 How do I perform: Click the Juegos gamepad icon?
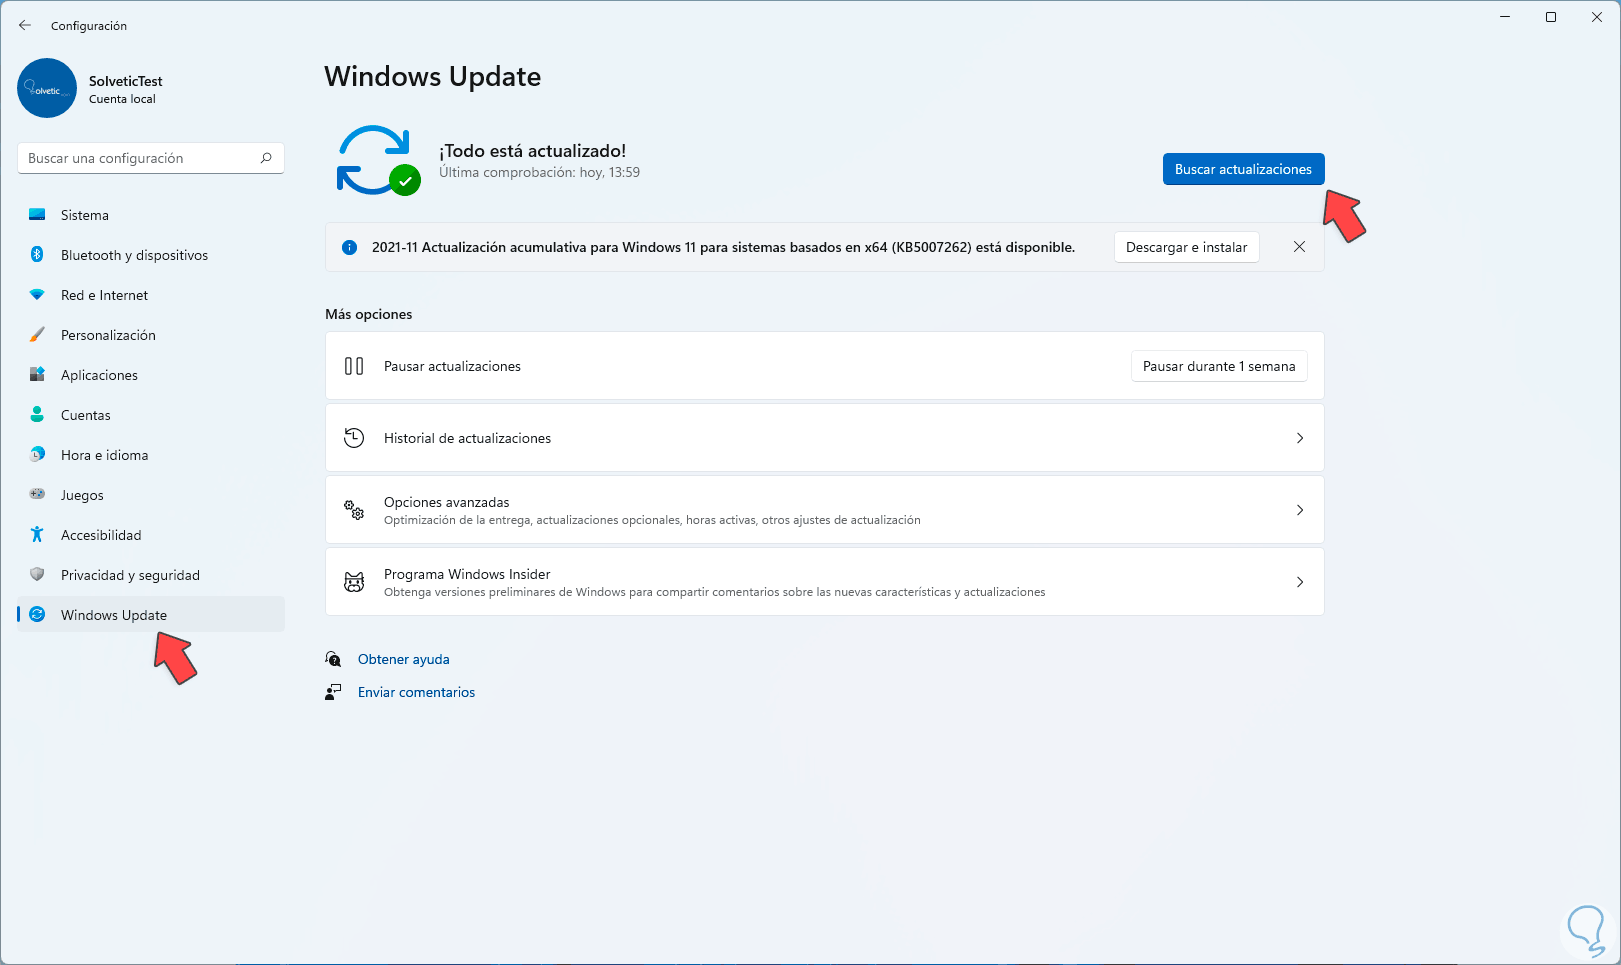coord(37,494)
